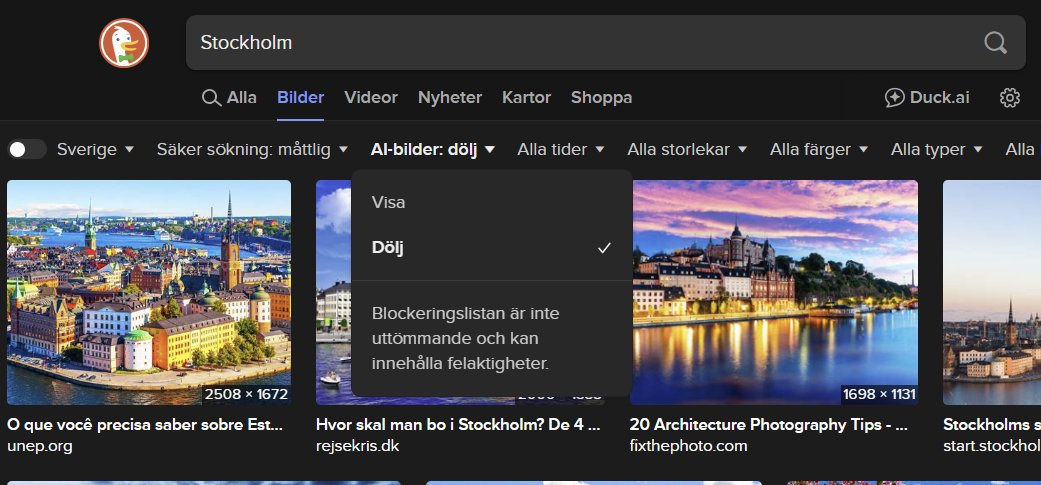The width and height of the screenshot is (1041, 485).
Task: Expand the Sverige region dropdown
Action: [x=96, y=149]
